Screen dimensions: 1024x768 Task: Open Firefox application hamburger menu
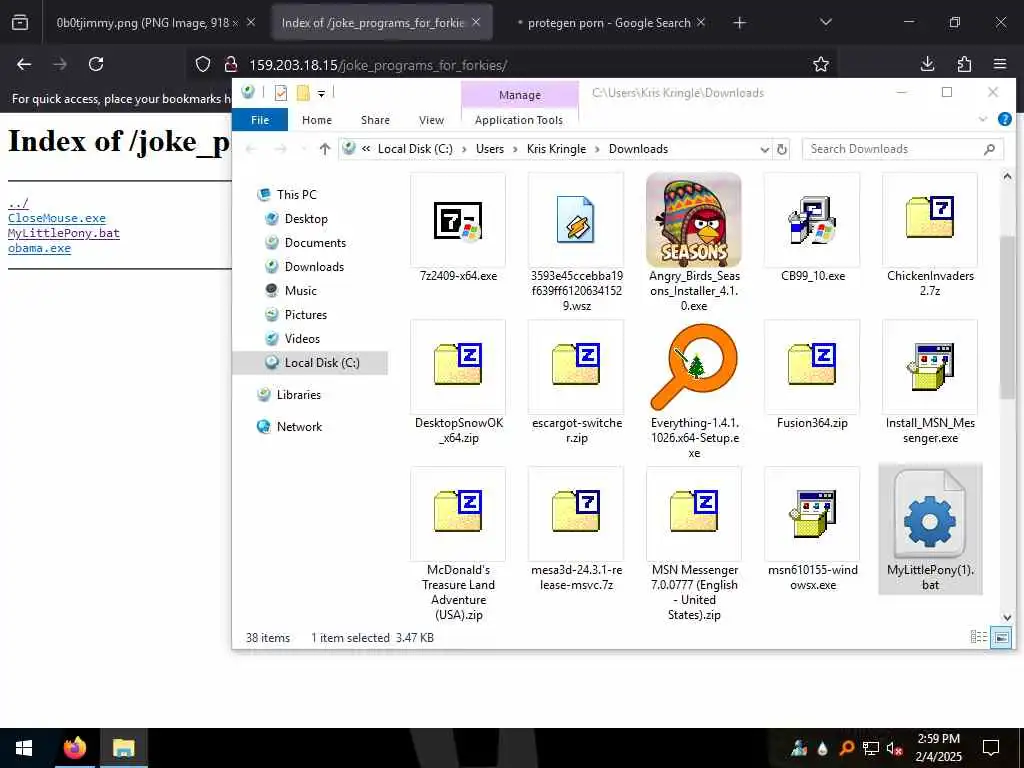point(1000,64)
